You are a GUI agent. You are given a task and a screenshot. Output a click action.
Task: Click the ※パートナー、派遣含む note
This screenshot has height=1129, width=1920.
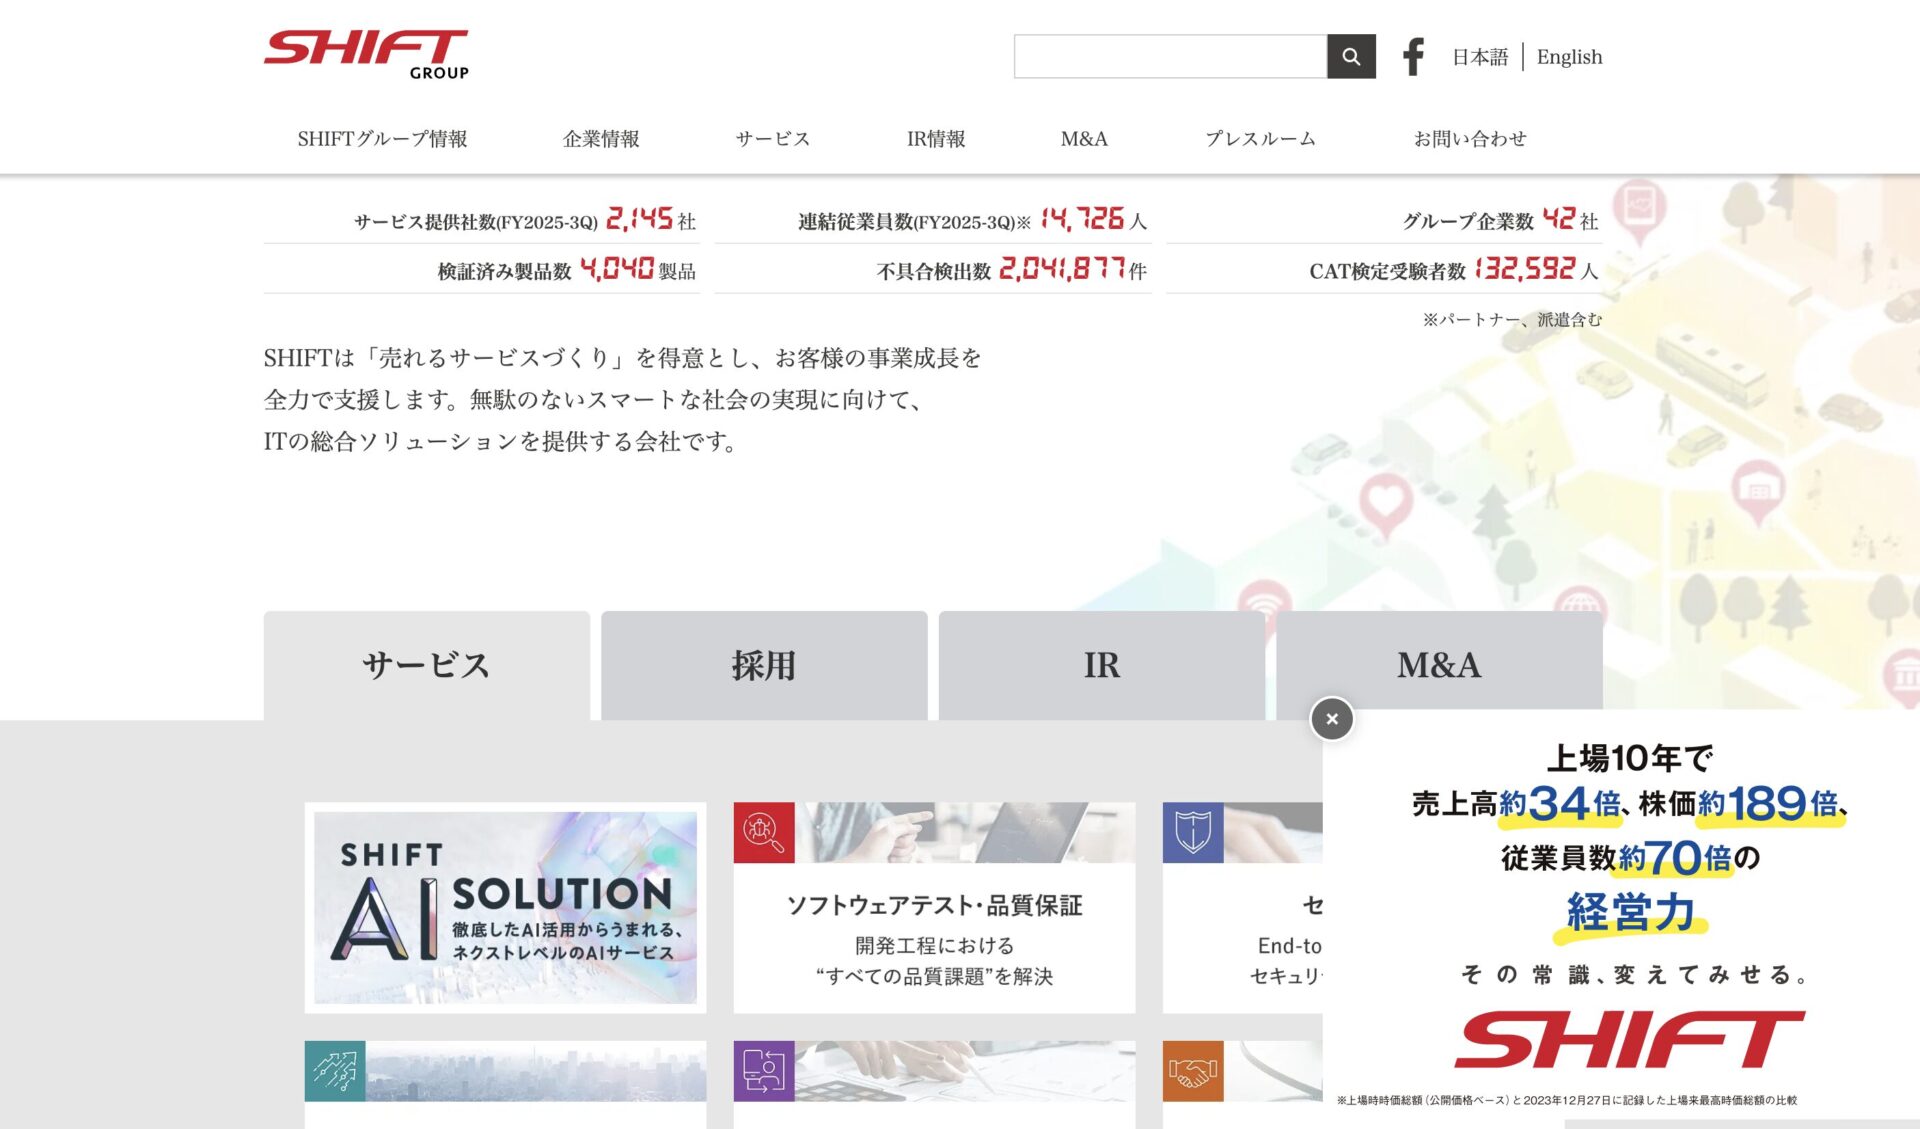click(1512, 320)
